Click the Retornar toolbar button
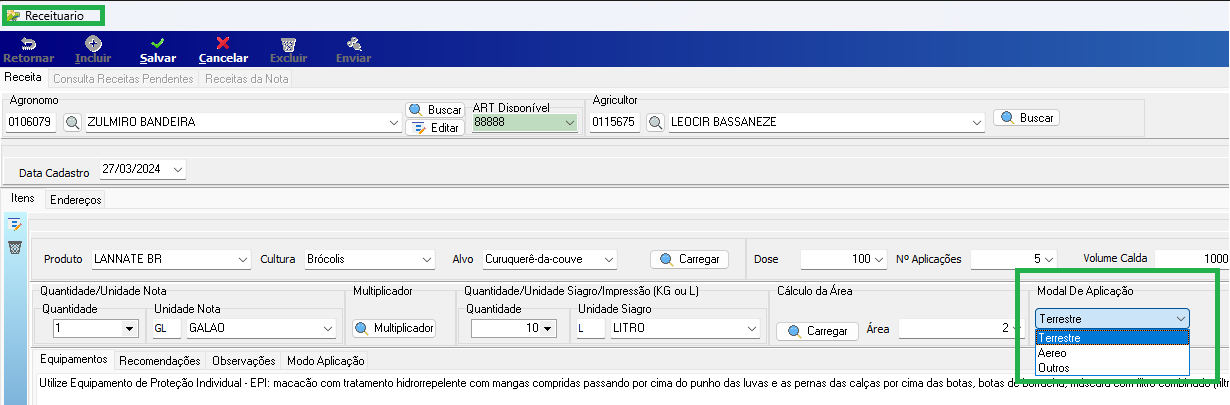Screen dimensions: 1230x405 (28, 50)
